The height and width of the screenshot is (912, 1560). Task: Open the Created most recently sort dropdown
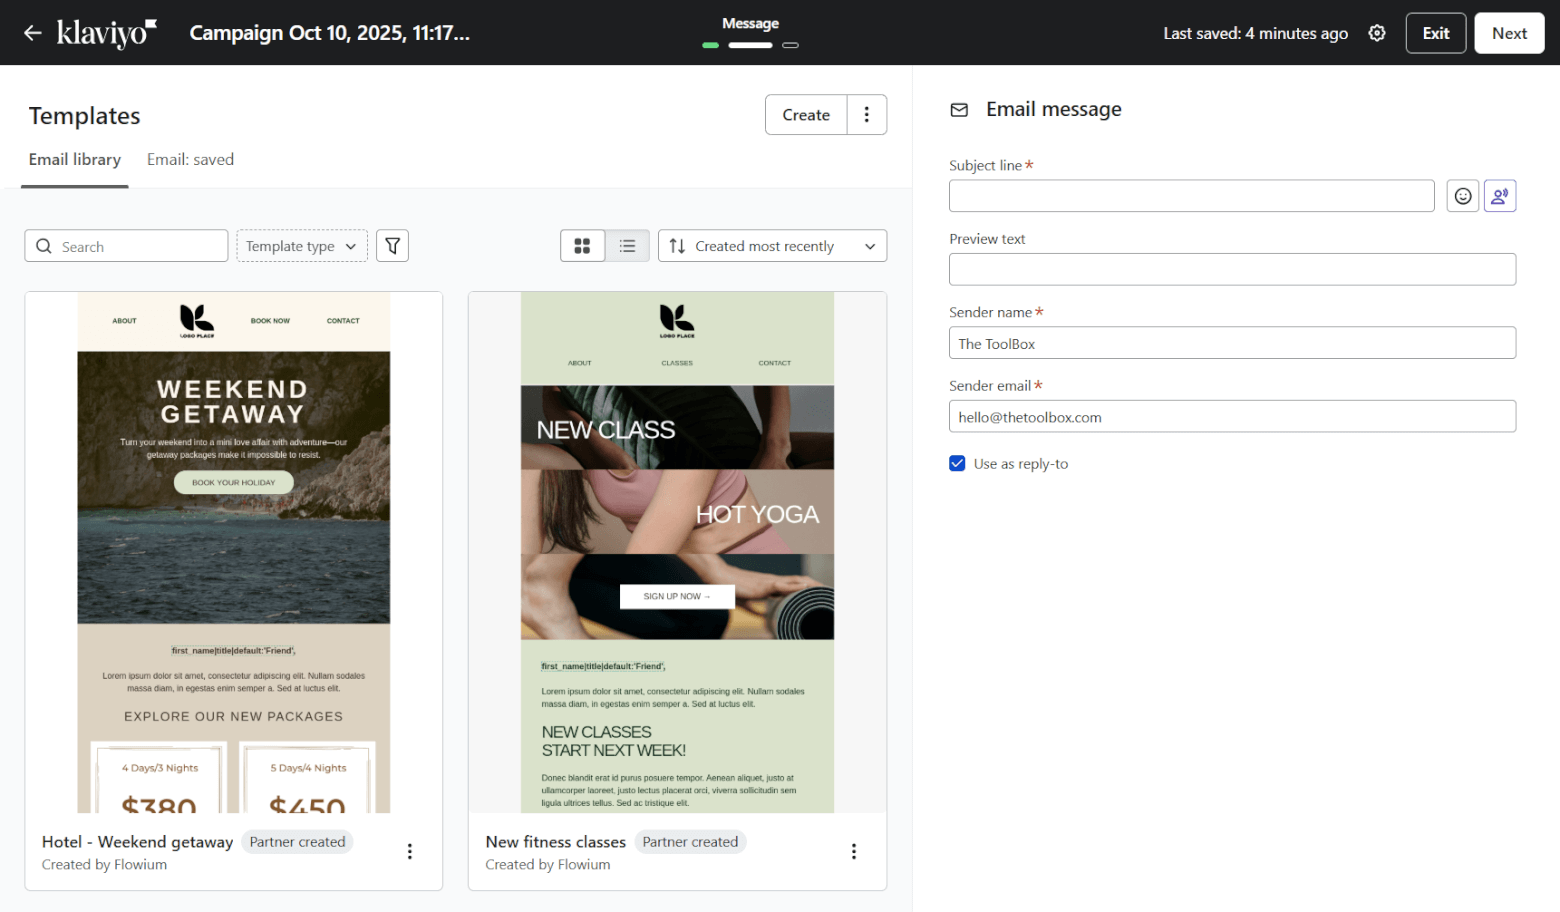coord(772,246)
